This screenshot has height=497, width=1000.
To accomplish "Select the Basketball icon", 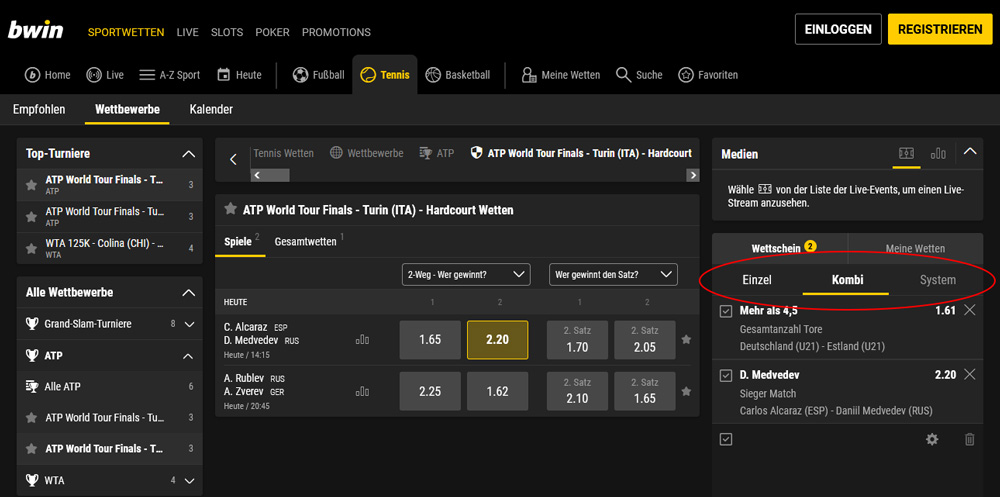I will tap(433, 75).
